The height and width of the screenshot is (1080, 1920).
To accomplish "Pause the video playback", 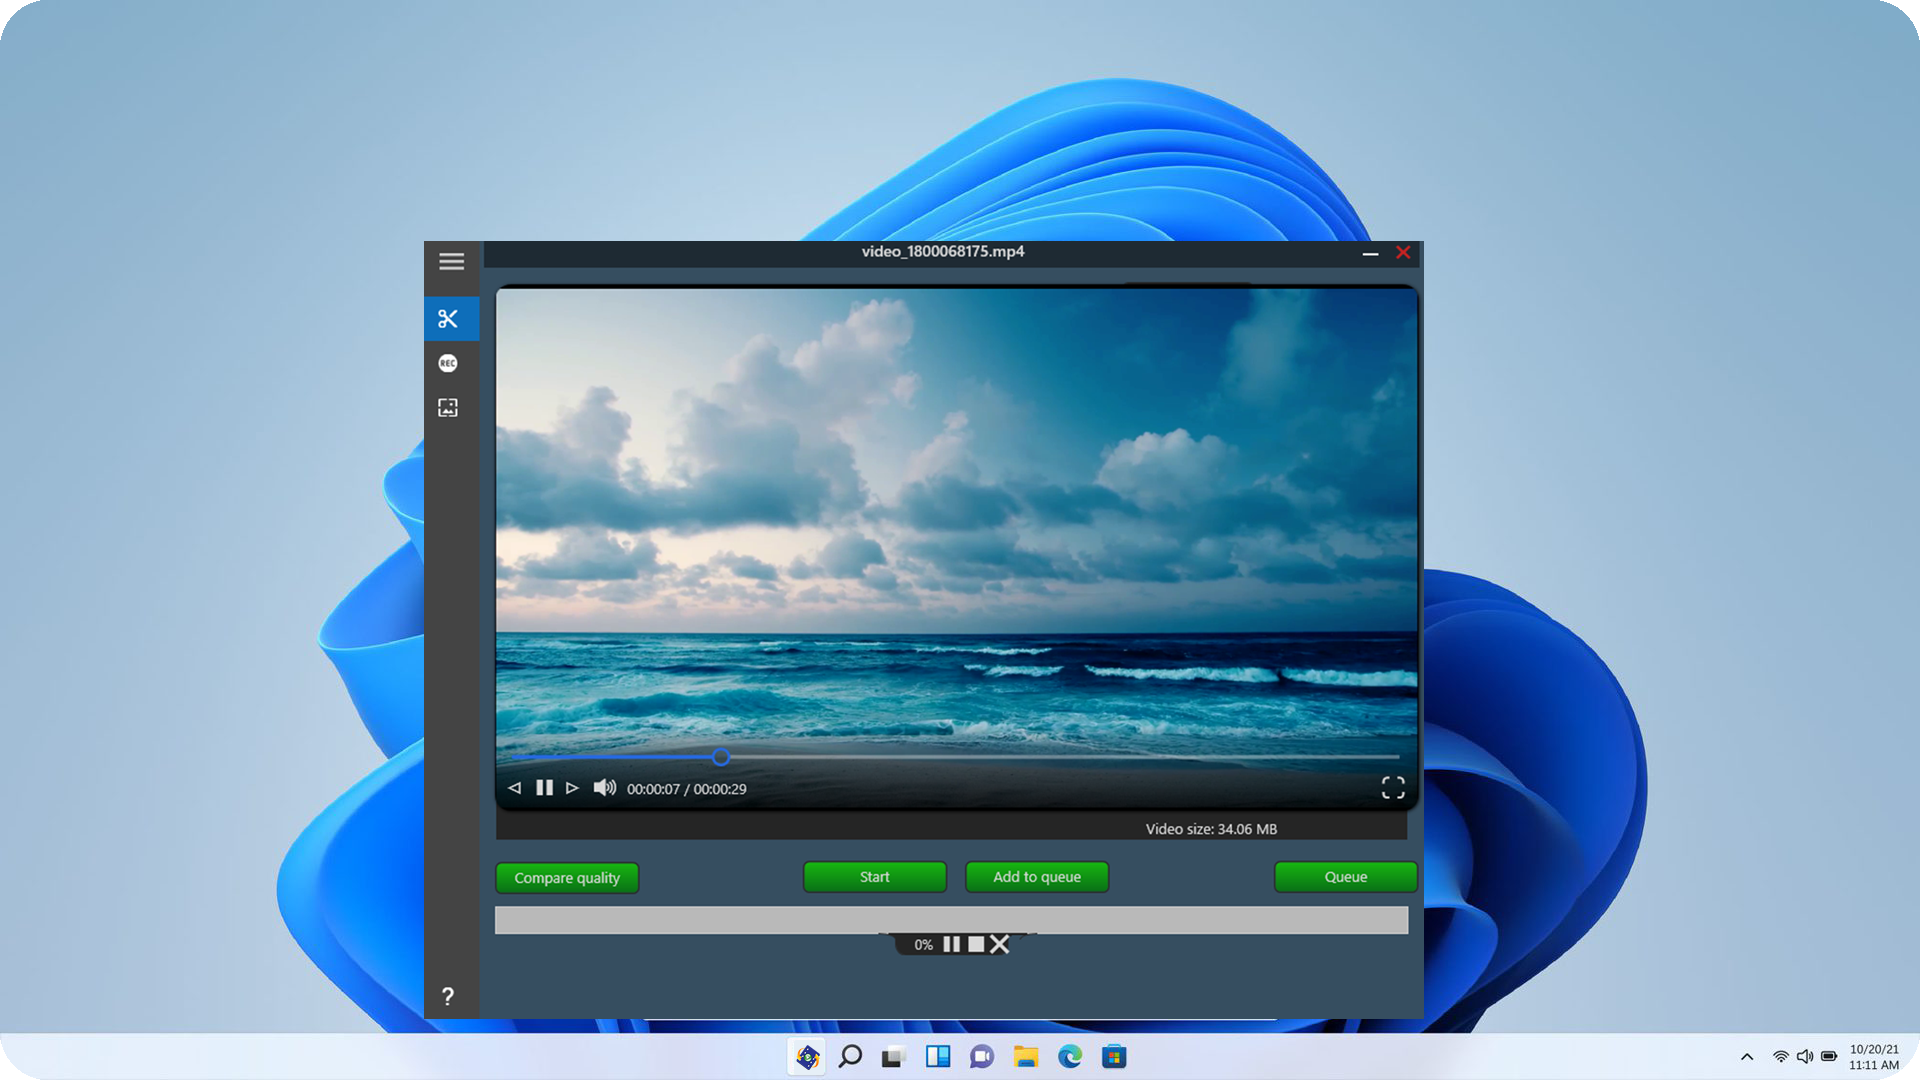I will pyautogui.click(x=544, y=788).
